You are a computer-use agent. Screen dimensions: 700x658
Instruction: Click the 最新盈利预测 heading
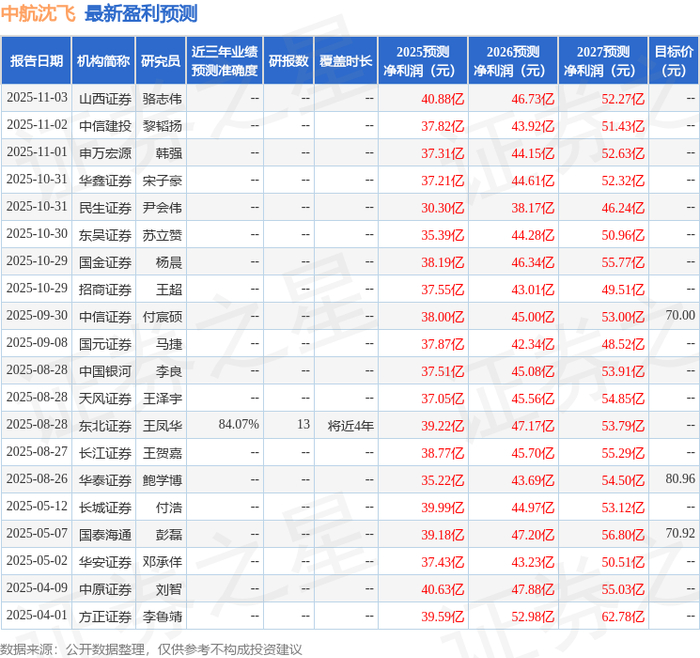tap(141, 14)
